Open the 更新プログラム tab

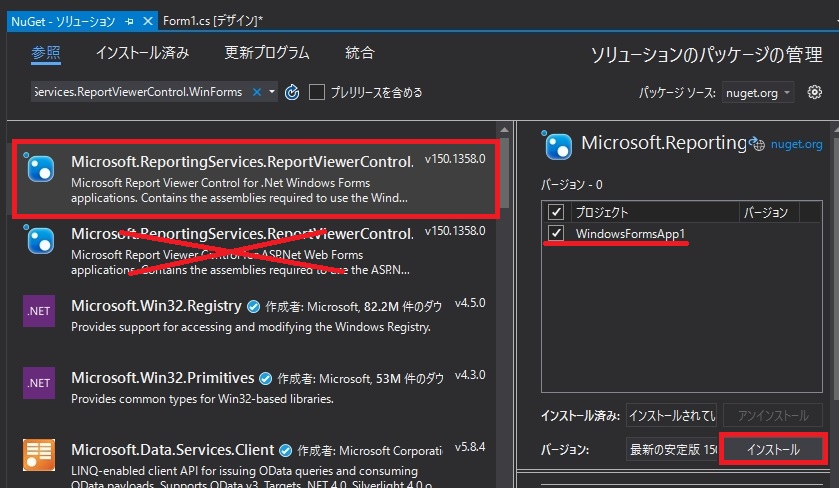266,53
